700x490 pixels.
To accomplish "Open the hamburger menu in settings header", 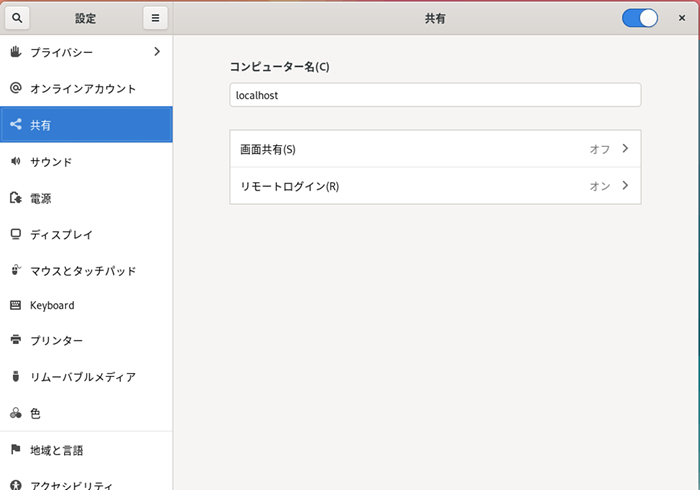I will coord(154,18).
